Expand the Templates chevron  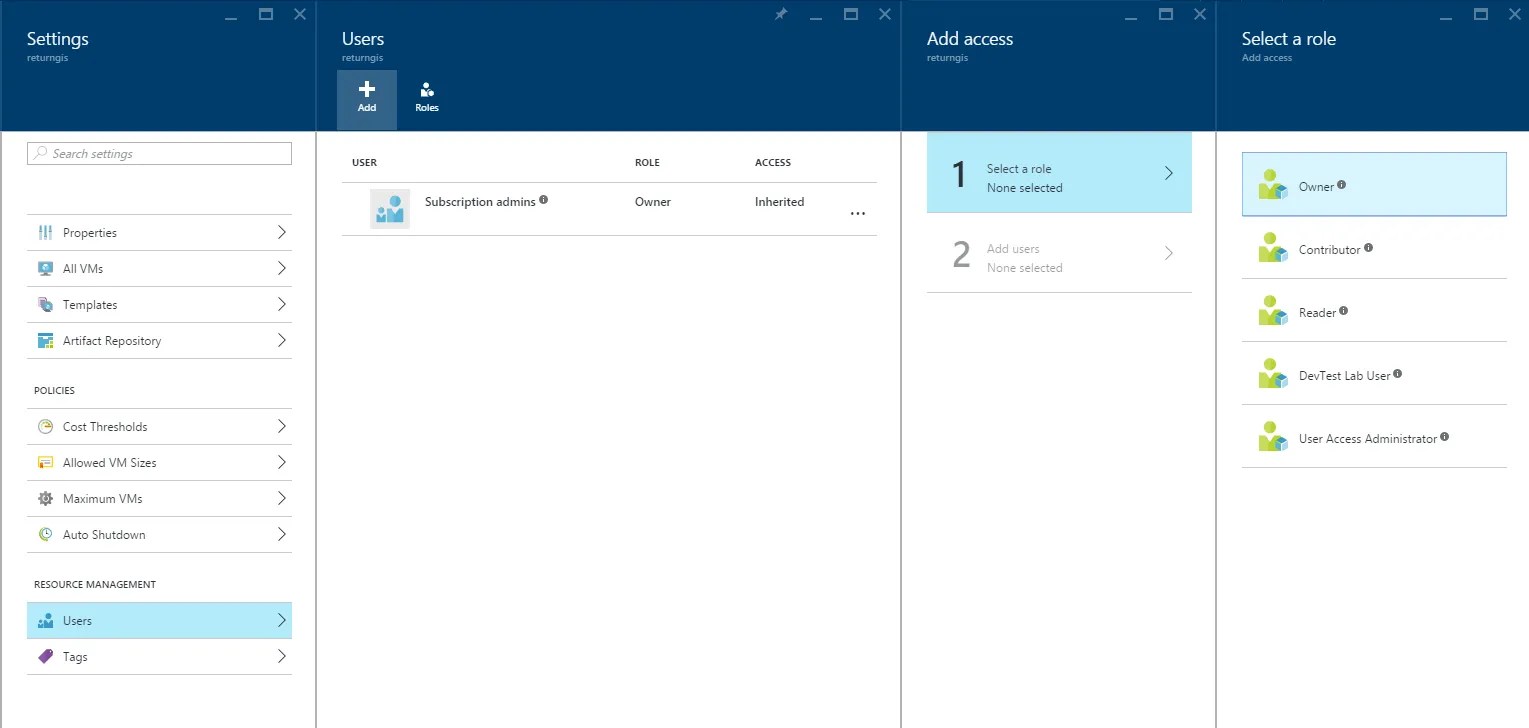pyautogui.click(x=282, y=305)
